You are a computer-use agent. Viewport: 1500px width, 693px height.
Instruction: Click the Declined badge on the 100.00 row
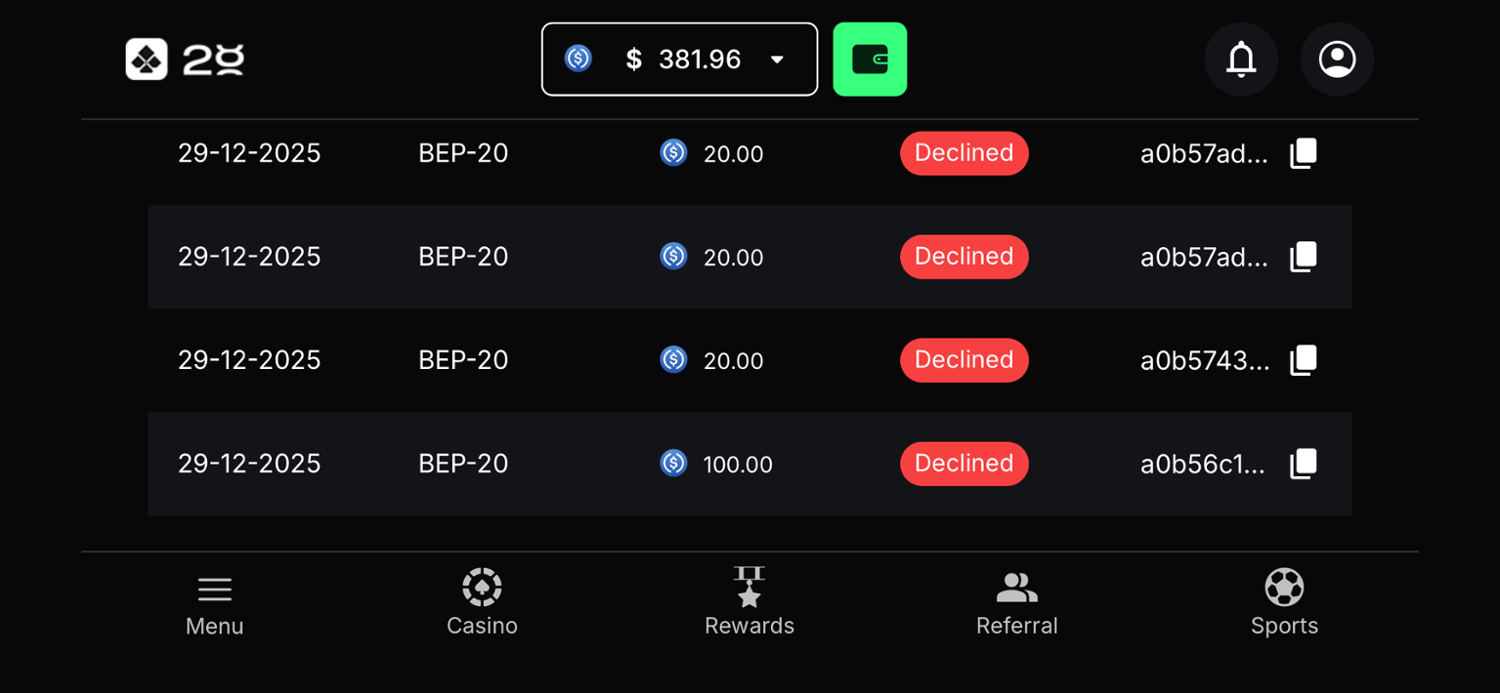coord(964,464)
